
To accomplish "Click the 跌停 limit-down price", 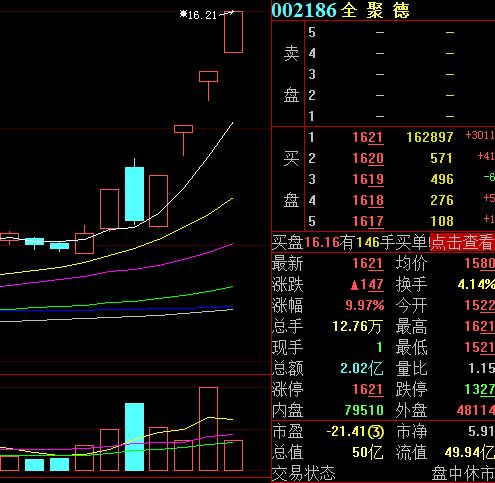I will pyautogui.click(x=480, y=390).
